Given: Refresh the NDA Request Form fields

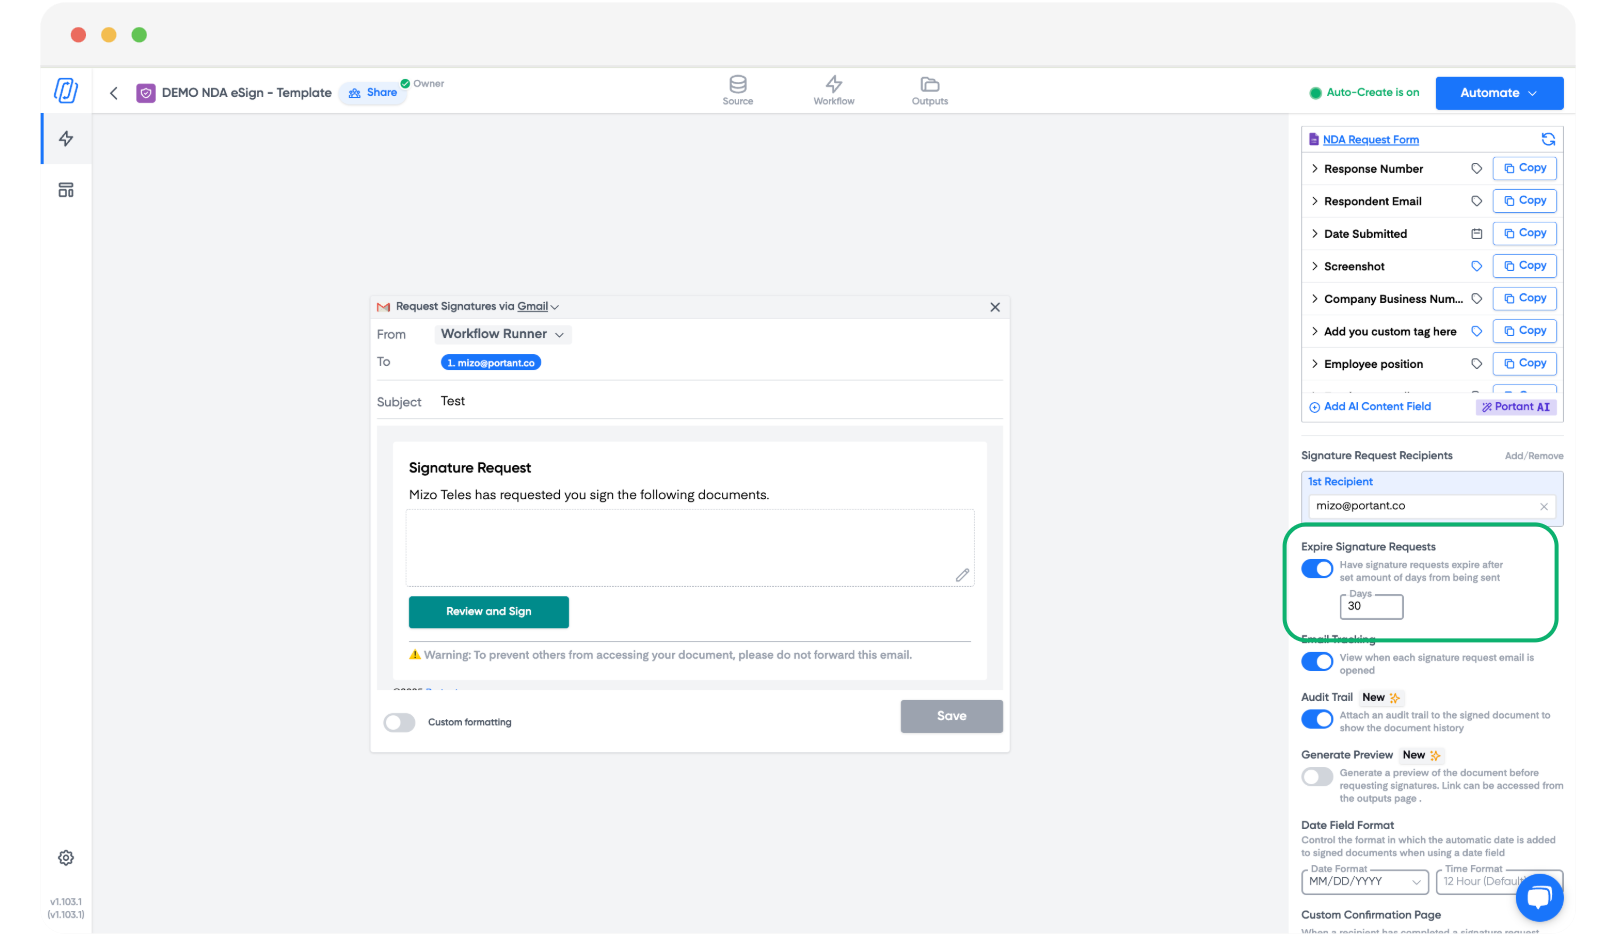Looking at the screenshot, I should [1548, 139].
